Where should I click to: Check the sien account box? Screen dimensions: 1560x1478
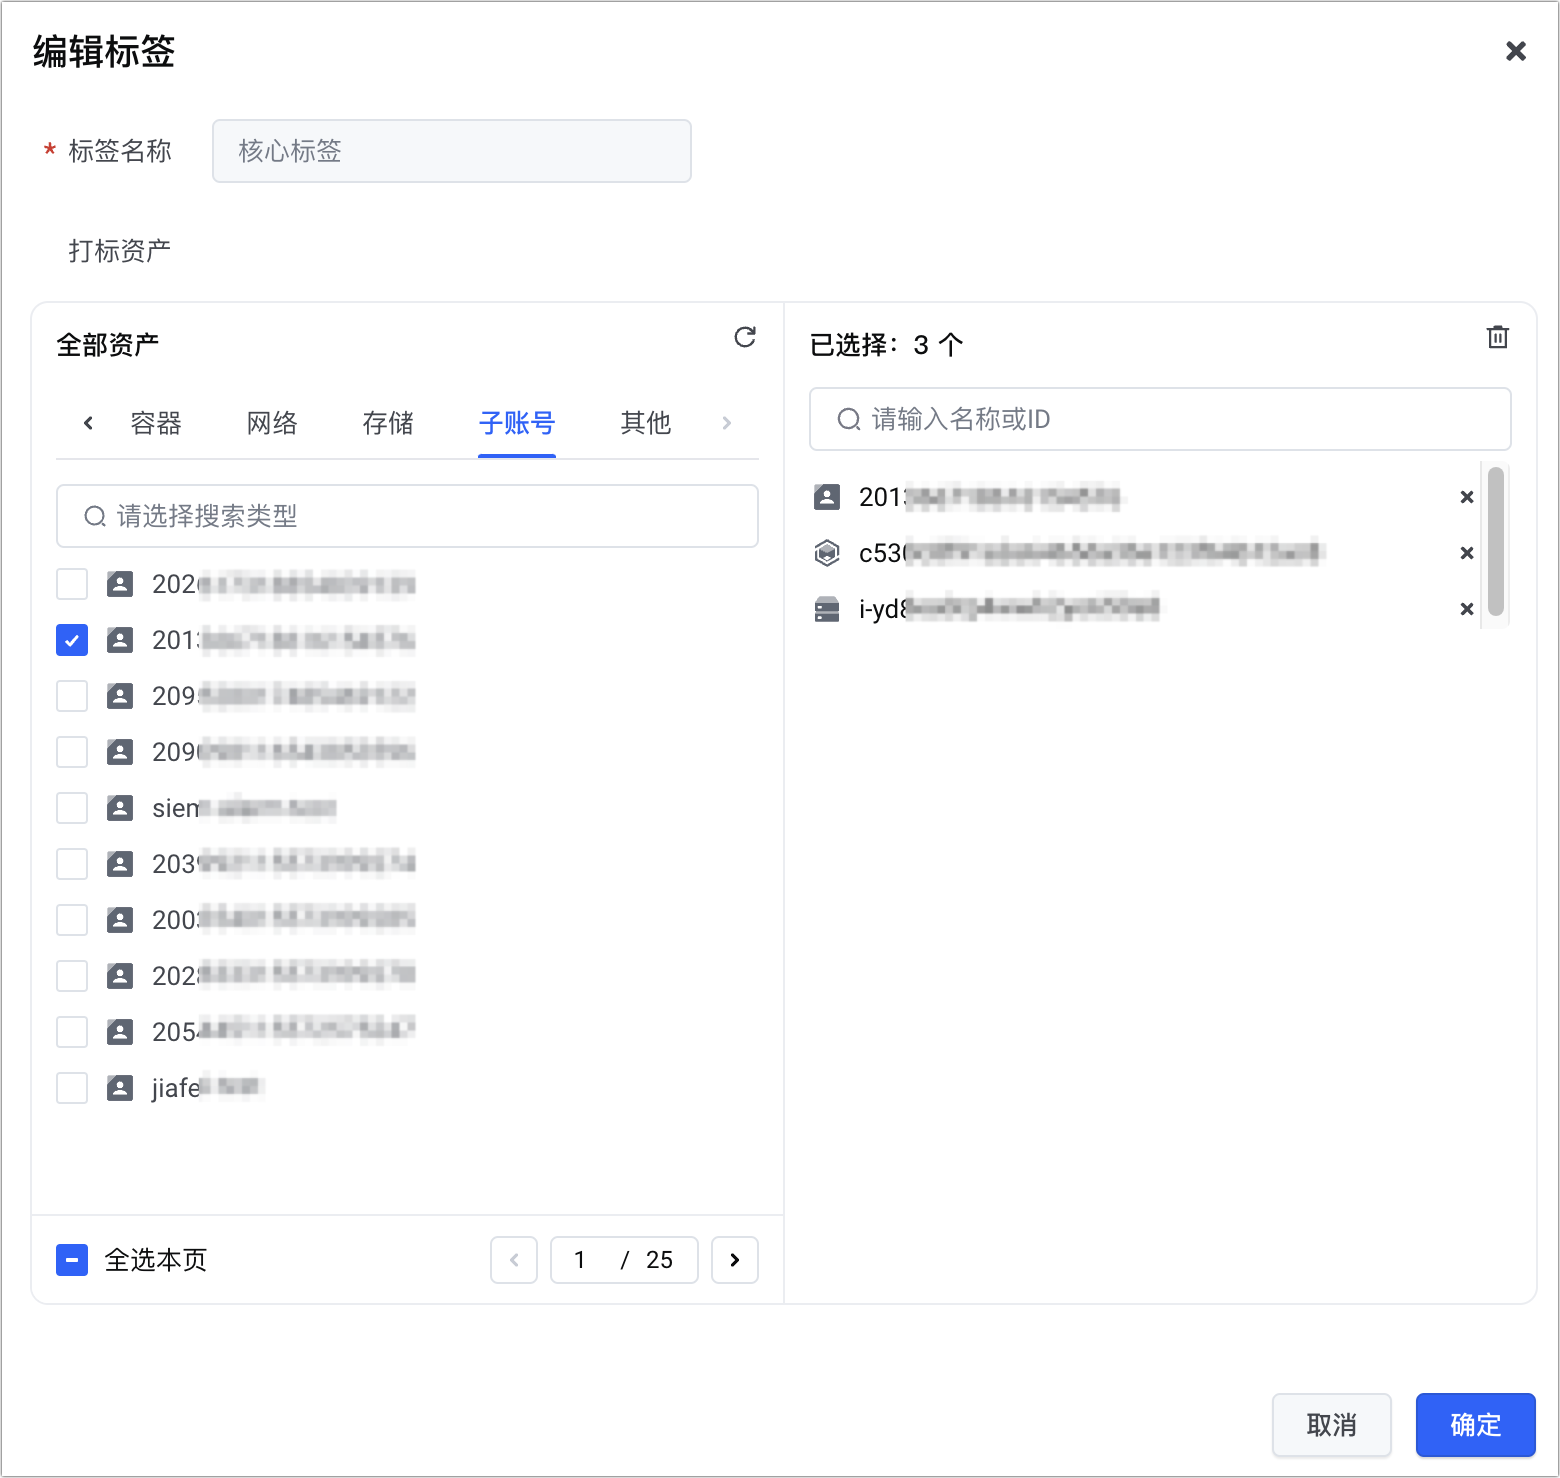[72, 808]
